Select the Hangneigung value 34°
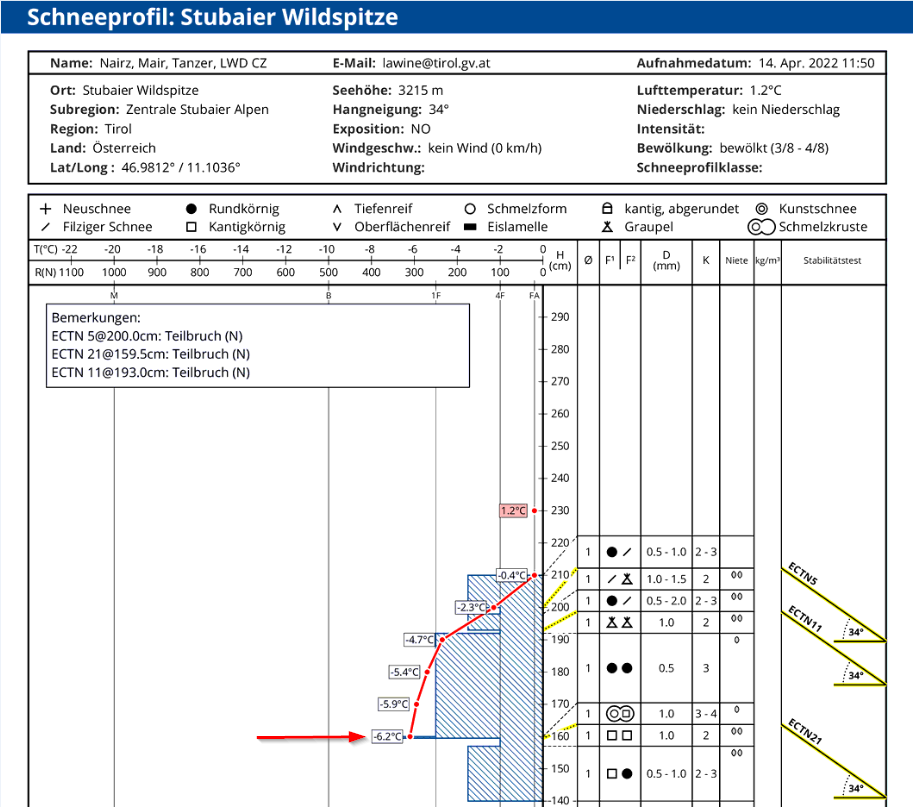913x807 pixels. click(x=439, y=109)
